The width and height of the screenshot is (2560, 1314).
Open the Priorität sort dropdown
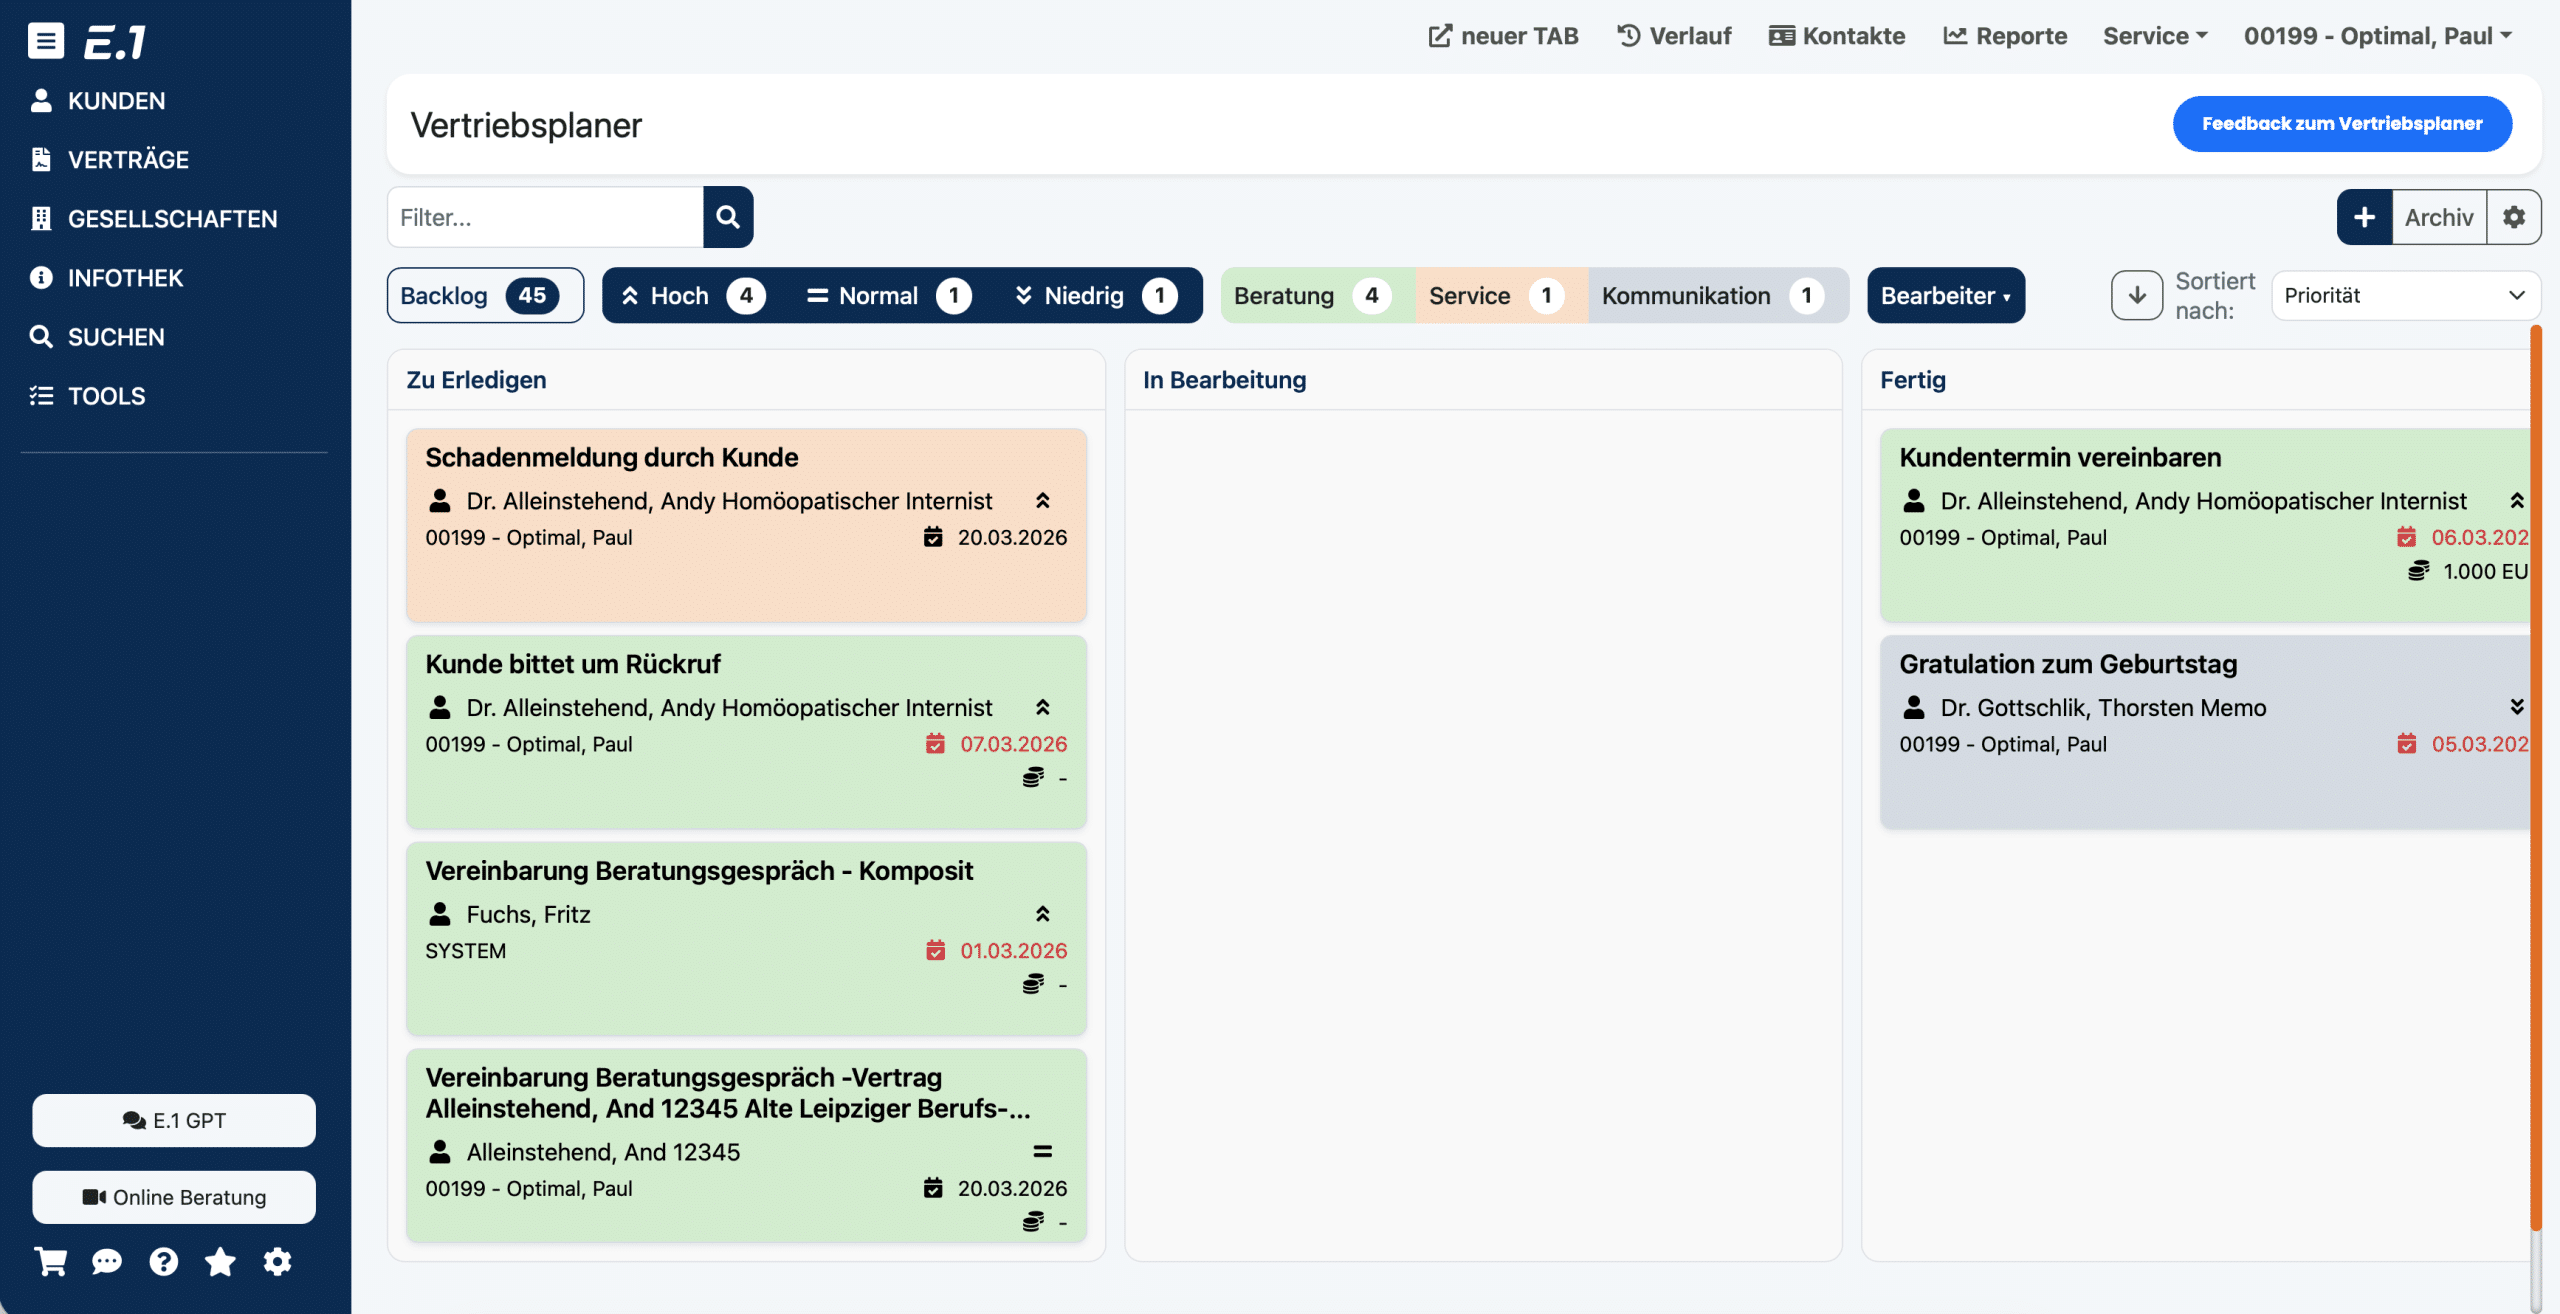click(x=2404, y=296)
